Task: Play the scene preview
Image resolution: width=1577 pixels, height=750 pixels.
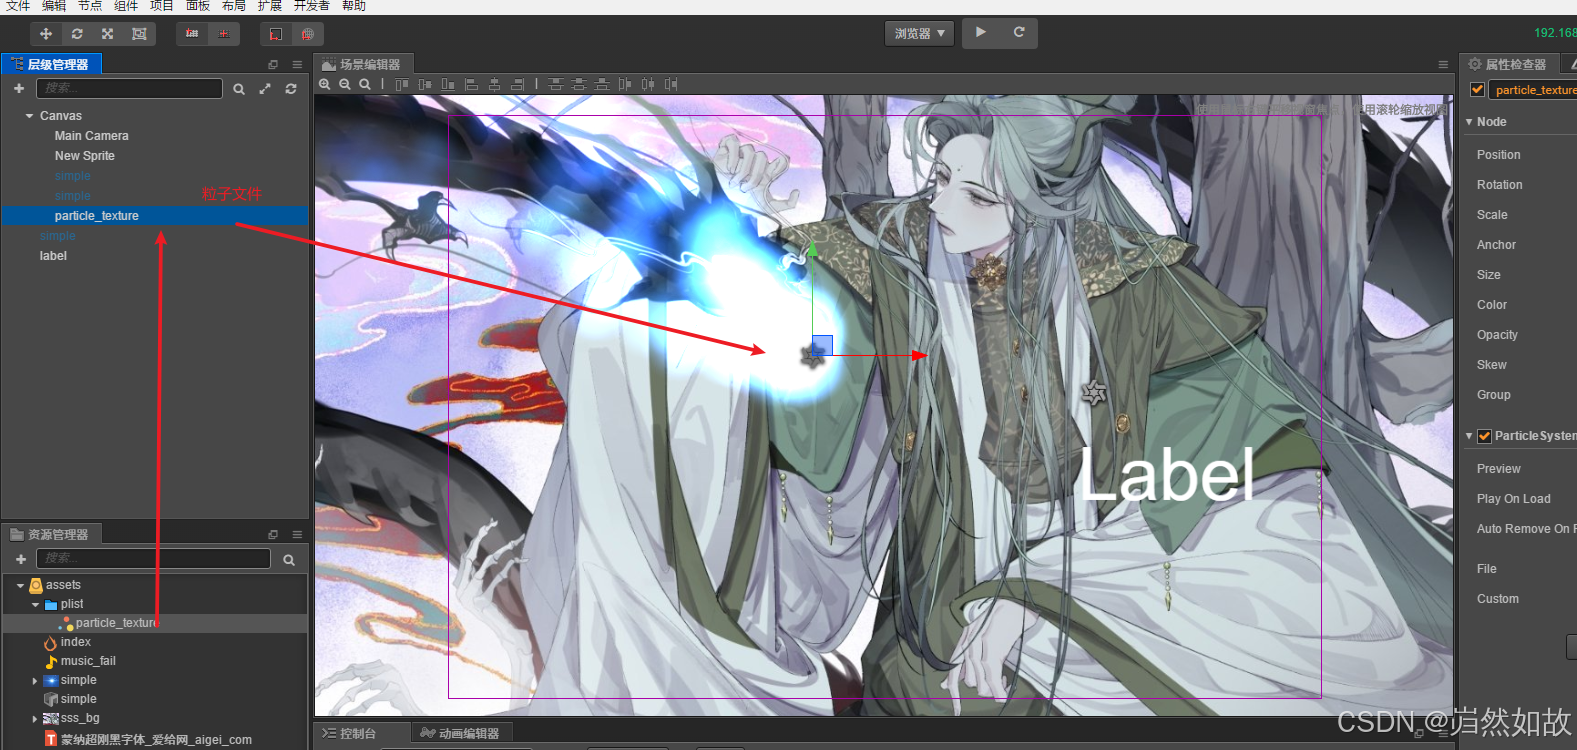Action: pyautogui.click(x=981, y=33)
